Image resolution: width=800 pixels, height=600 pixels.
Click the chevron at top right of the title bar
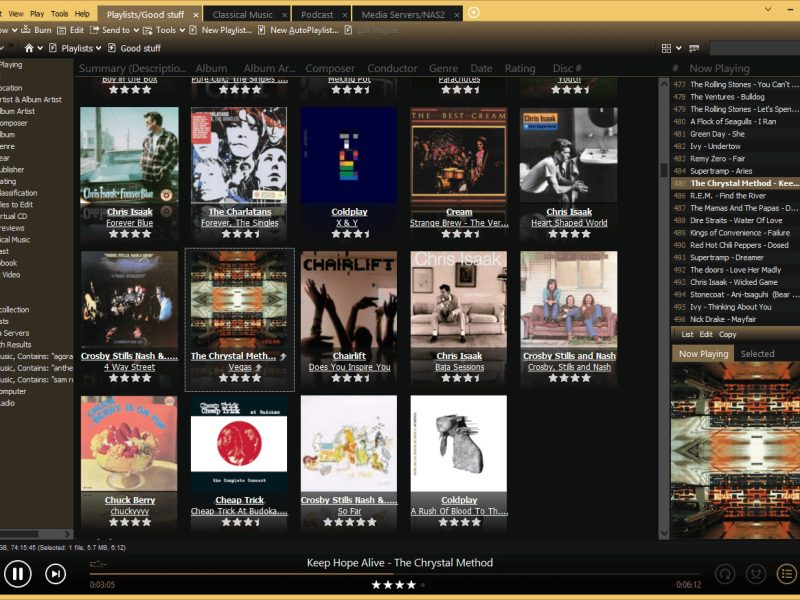click(x=768, y=9)
